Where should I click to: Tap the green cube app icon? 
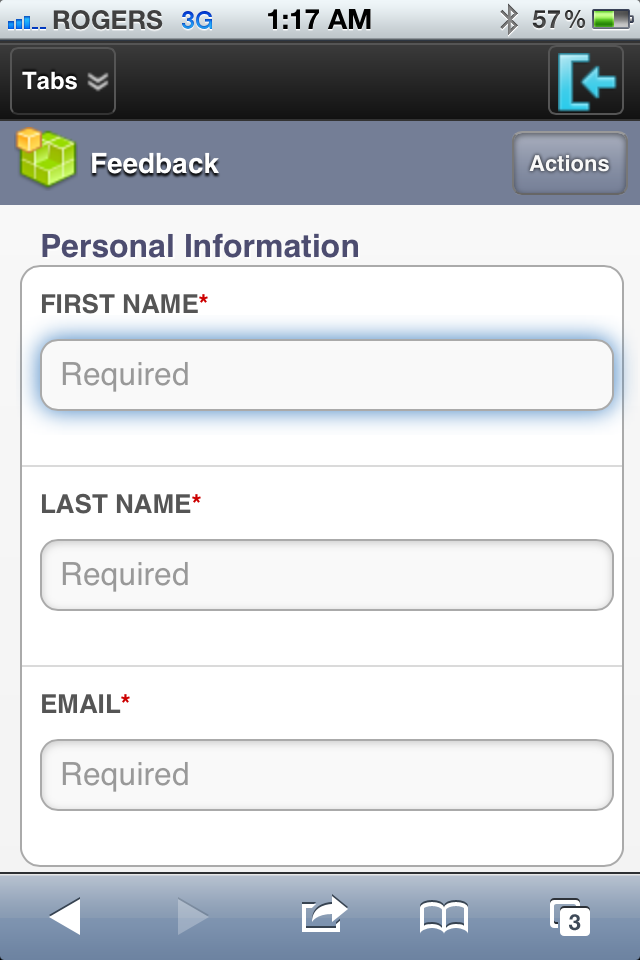coord(47,157)
